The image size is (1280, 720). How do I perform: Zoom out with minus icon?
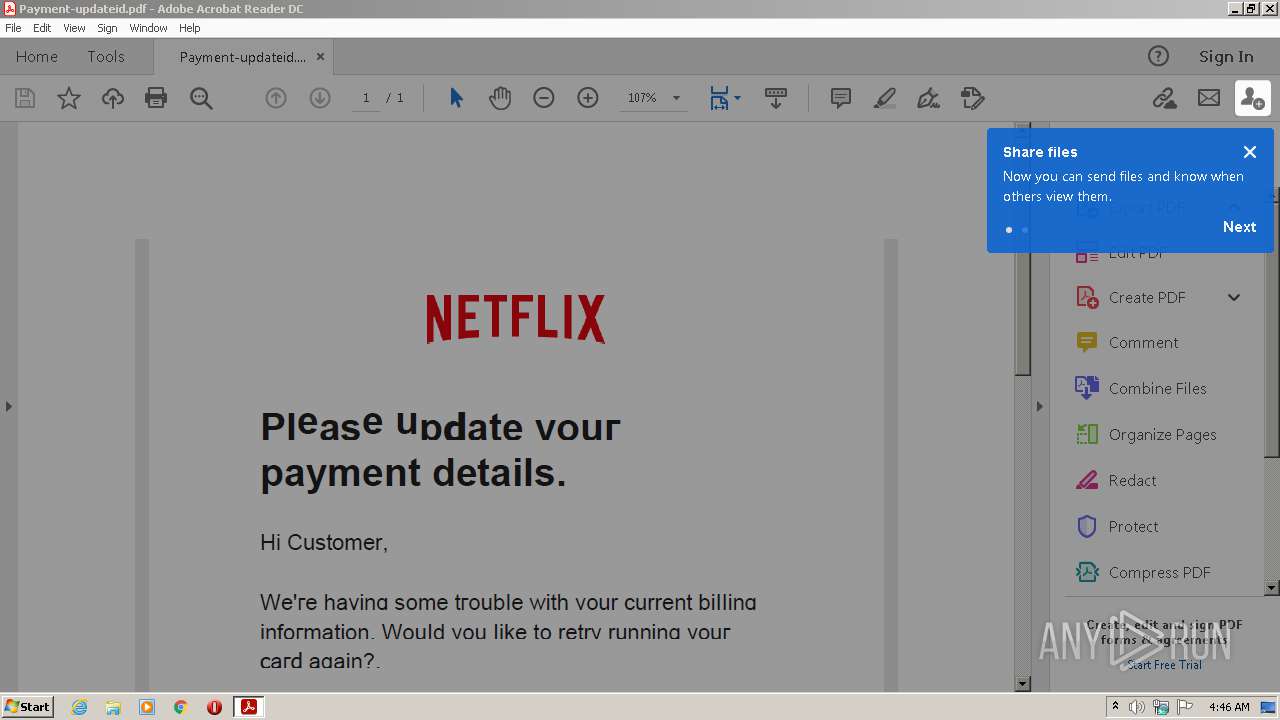coord(543,98)
